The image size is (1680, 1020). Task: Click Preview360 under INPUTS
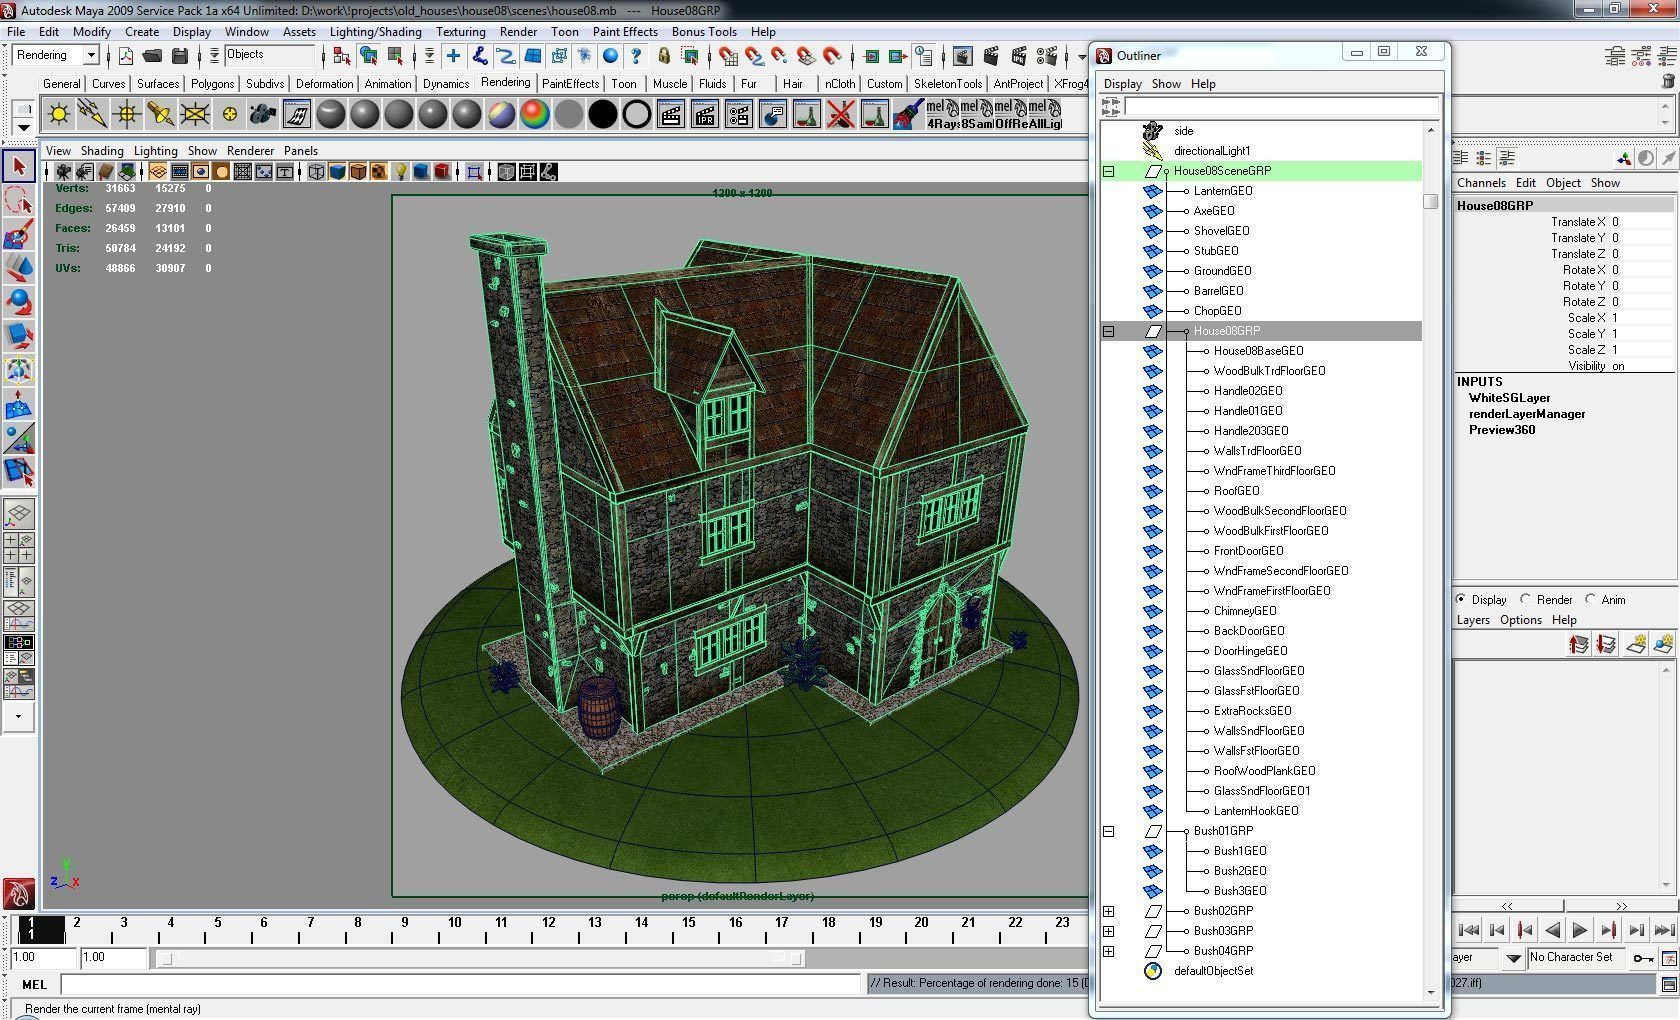[x=1502, y=430]
